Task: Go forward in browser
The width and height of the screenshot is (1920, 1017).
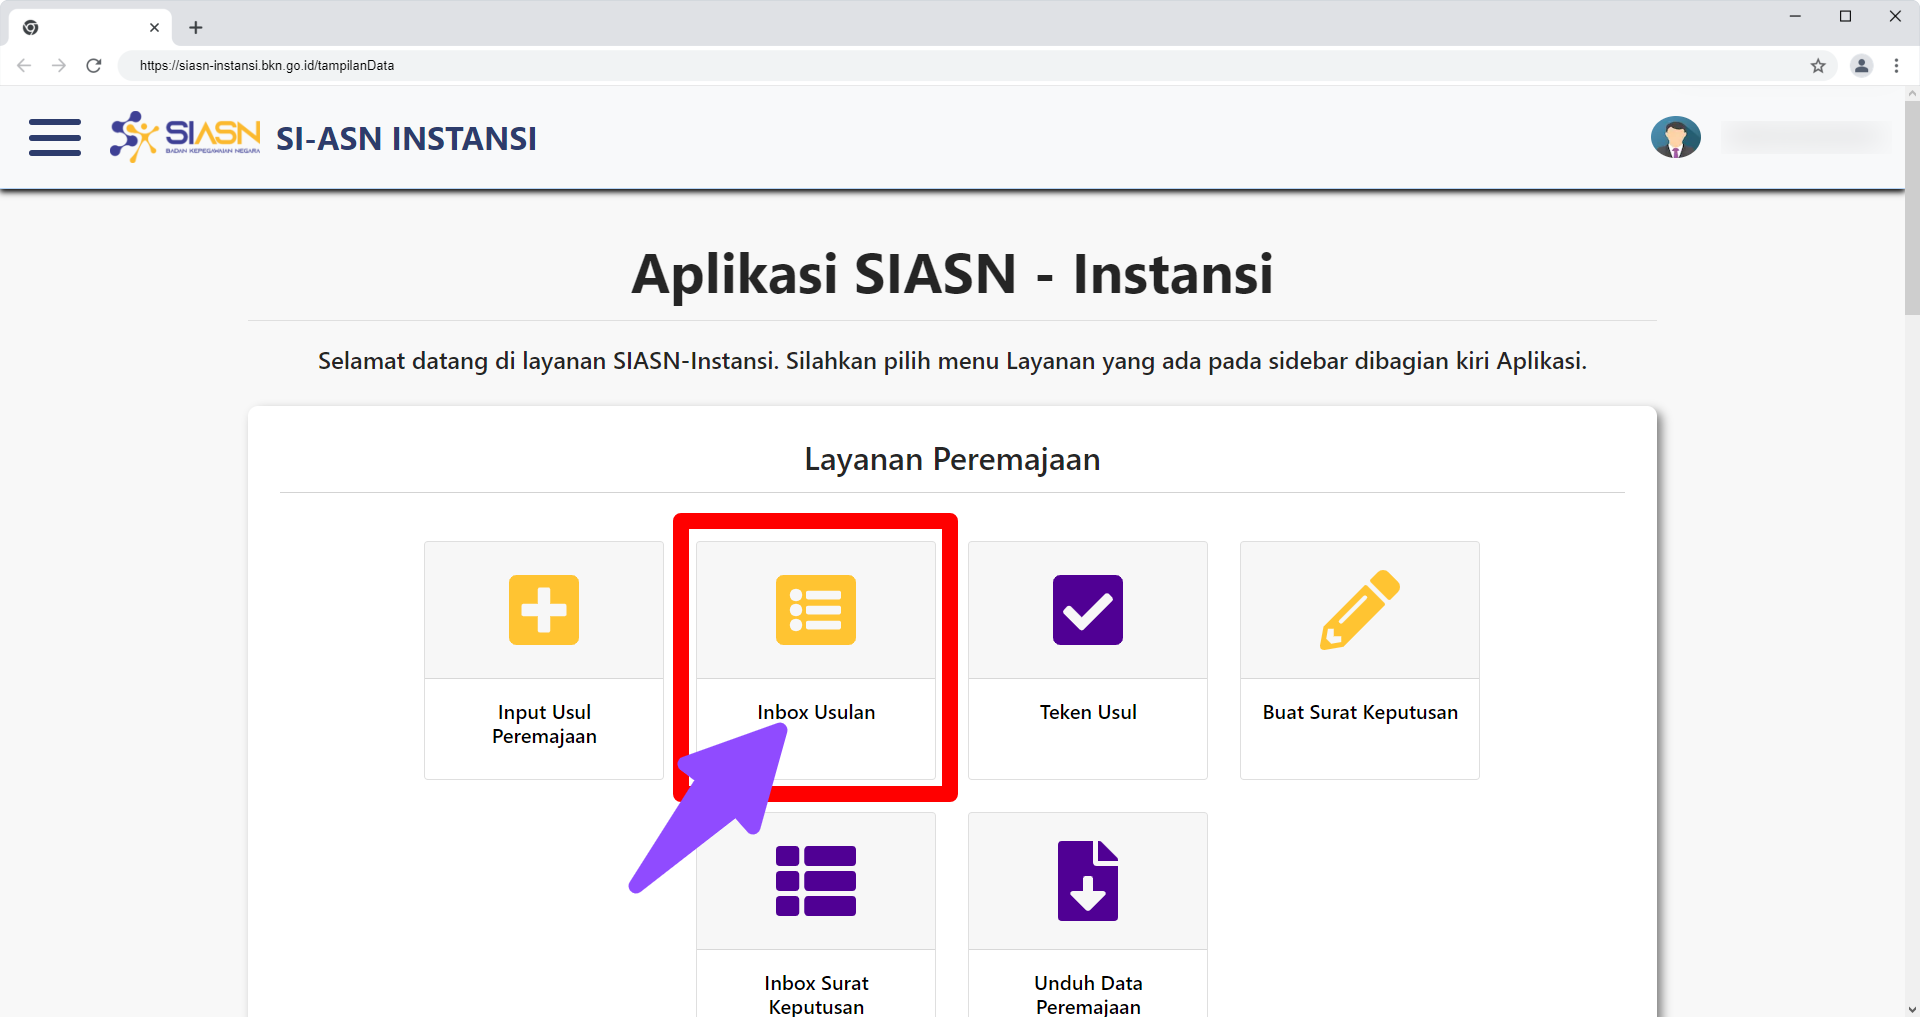Action: (59, 66)
